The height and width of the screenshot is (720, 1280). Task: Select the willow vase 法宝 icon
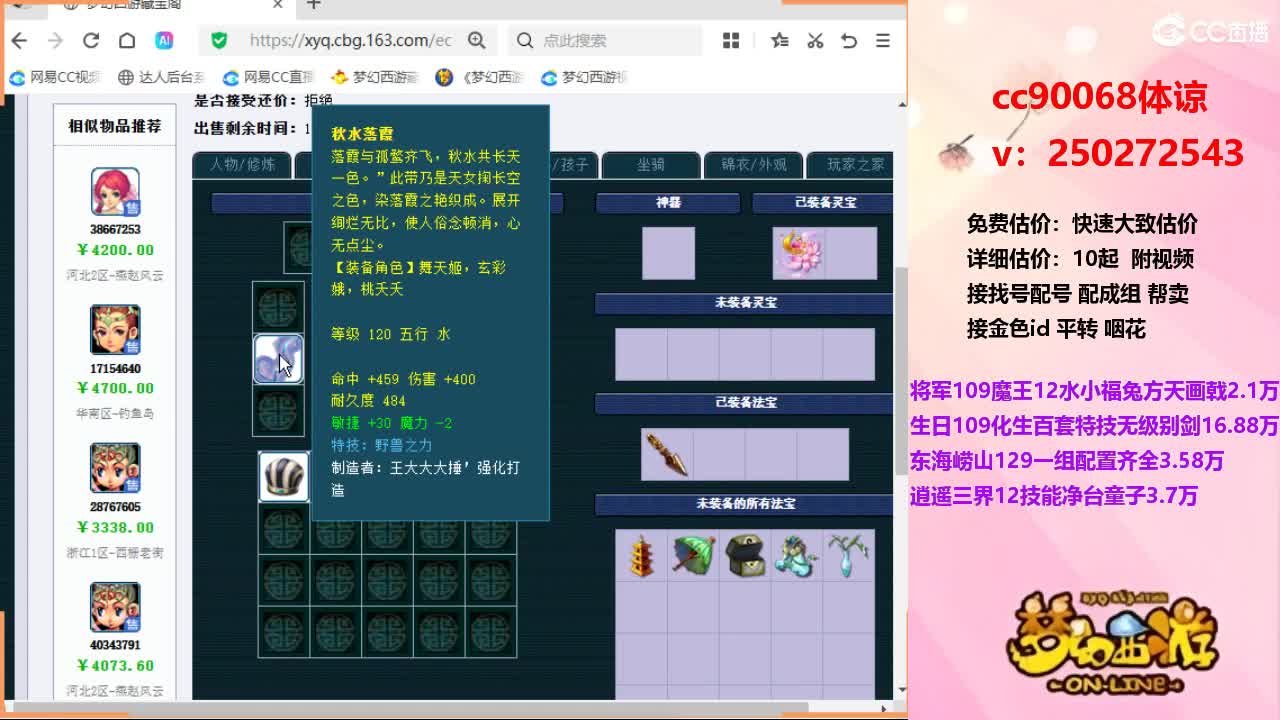click(x=849, y=555)
